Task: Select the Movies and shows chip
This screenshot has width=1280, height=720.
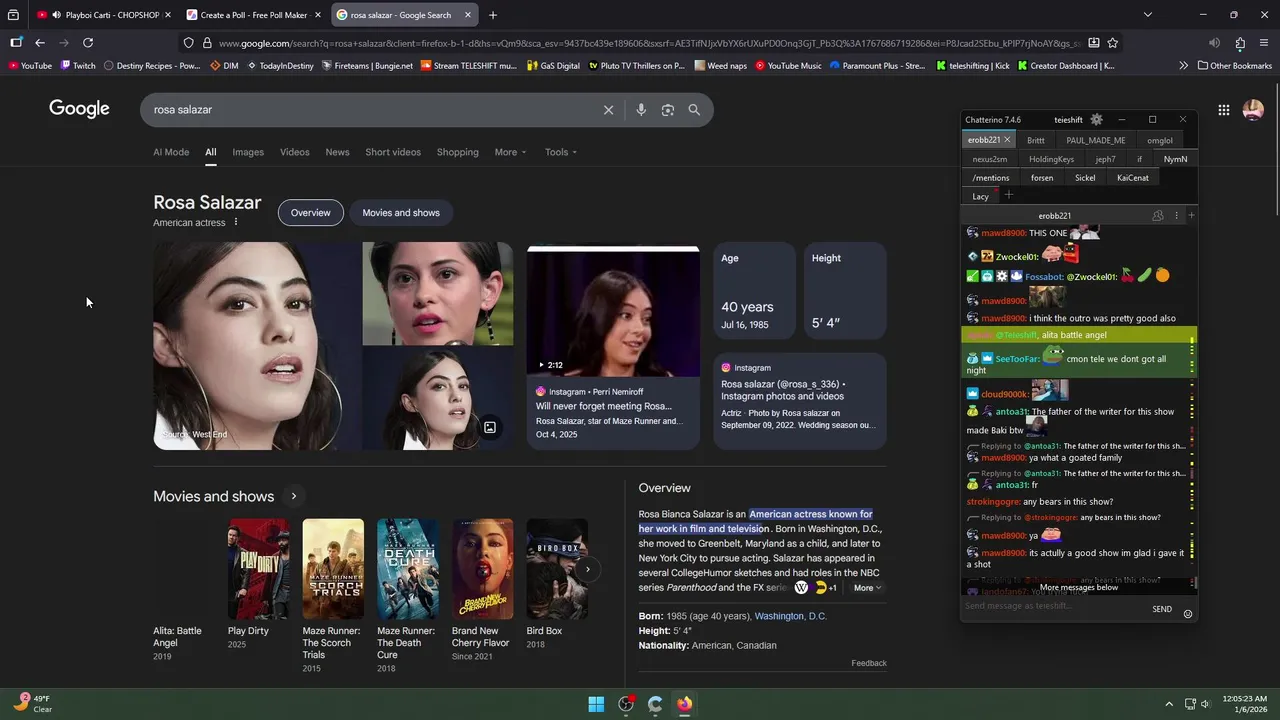Action: pyautogui.click(x=401, y=213)
